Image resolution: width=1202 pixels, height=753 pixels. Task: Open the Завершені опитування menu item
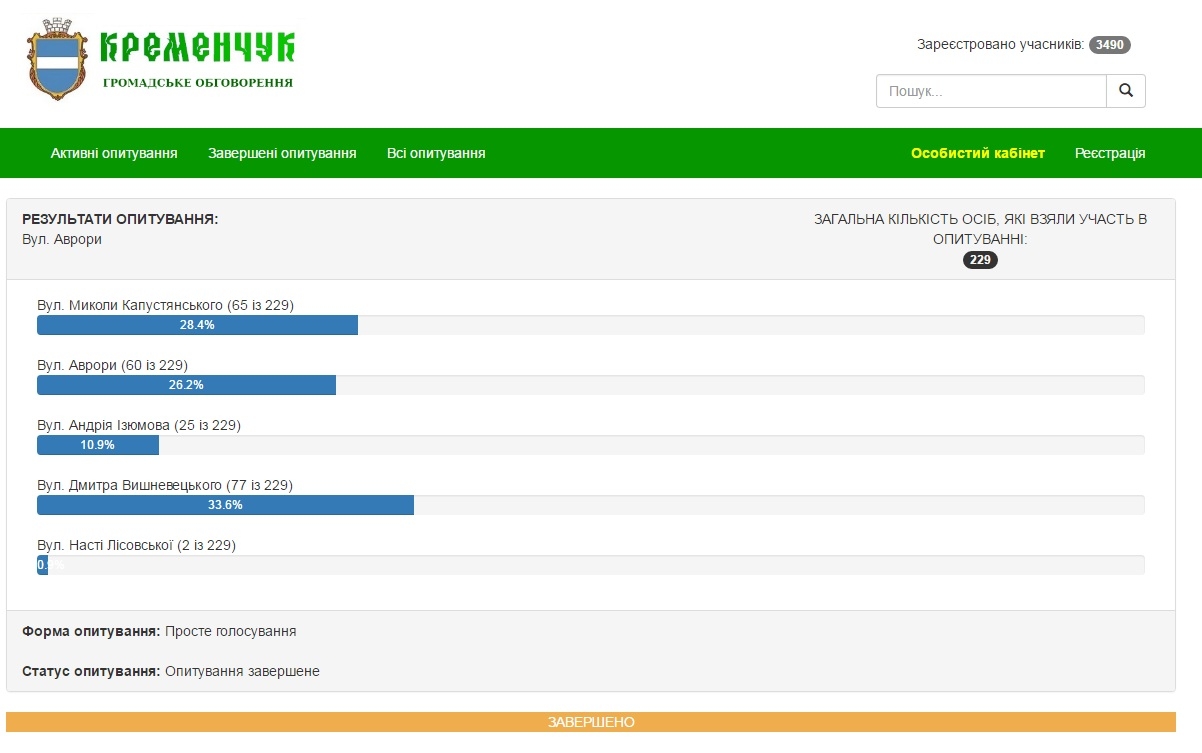click(x=282, y=153)
